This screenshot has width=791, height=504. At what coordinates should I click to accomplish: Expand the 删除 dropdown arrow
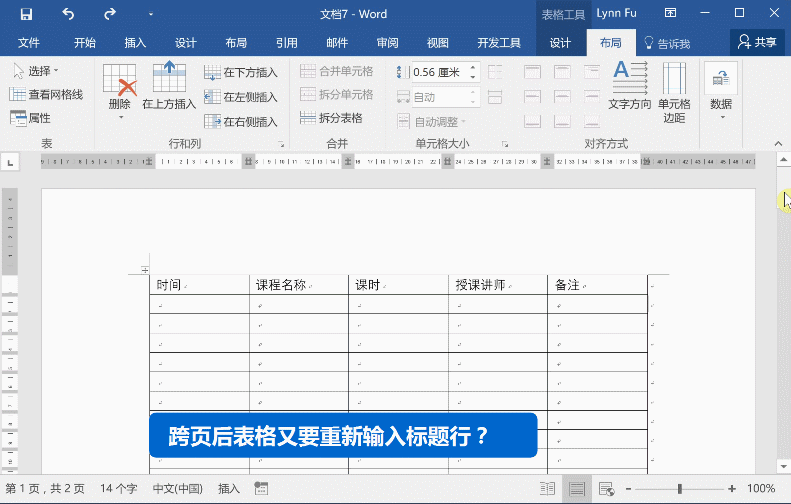[x=120, y=118]
